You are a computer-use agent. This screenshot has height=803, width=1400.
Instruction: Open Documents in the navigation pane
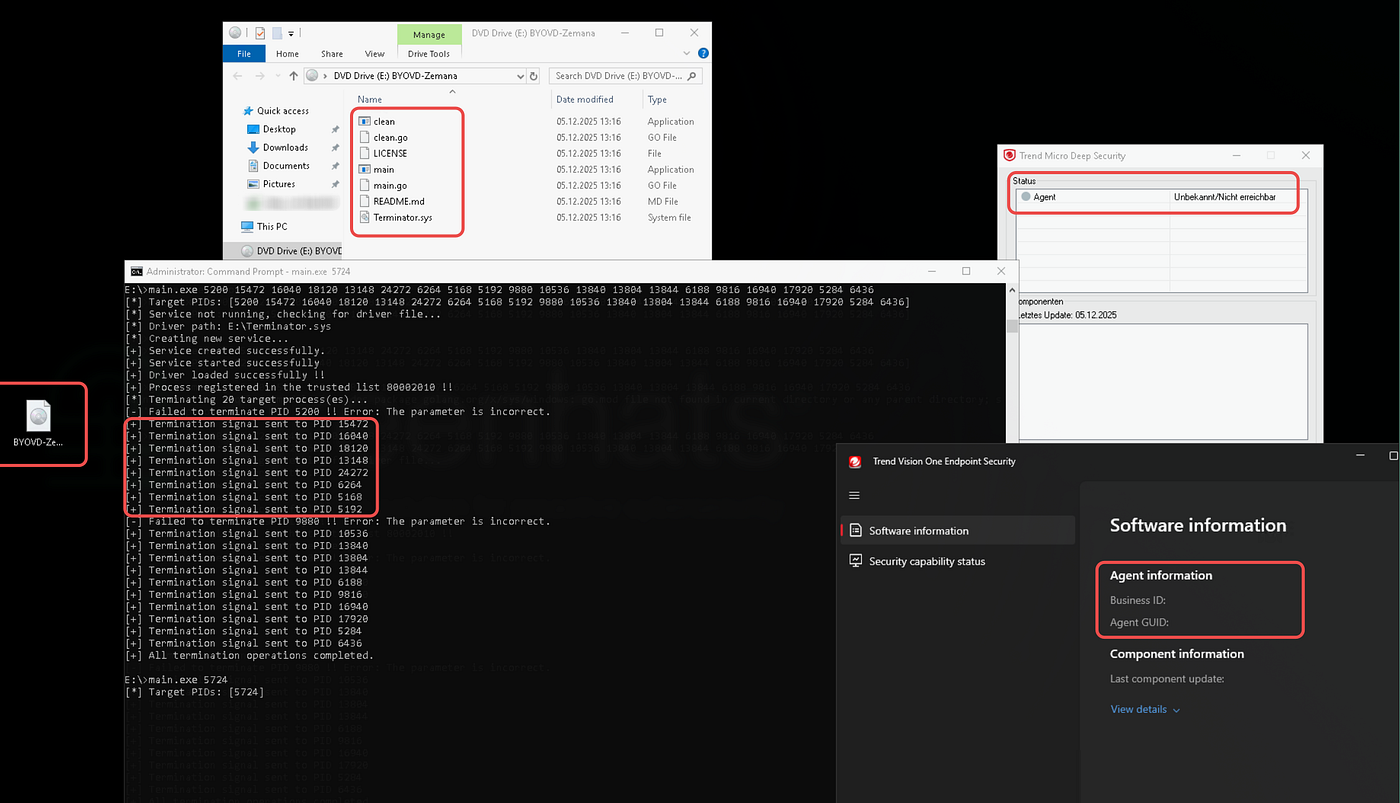point(286,166)
